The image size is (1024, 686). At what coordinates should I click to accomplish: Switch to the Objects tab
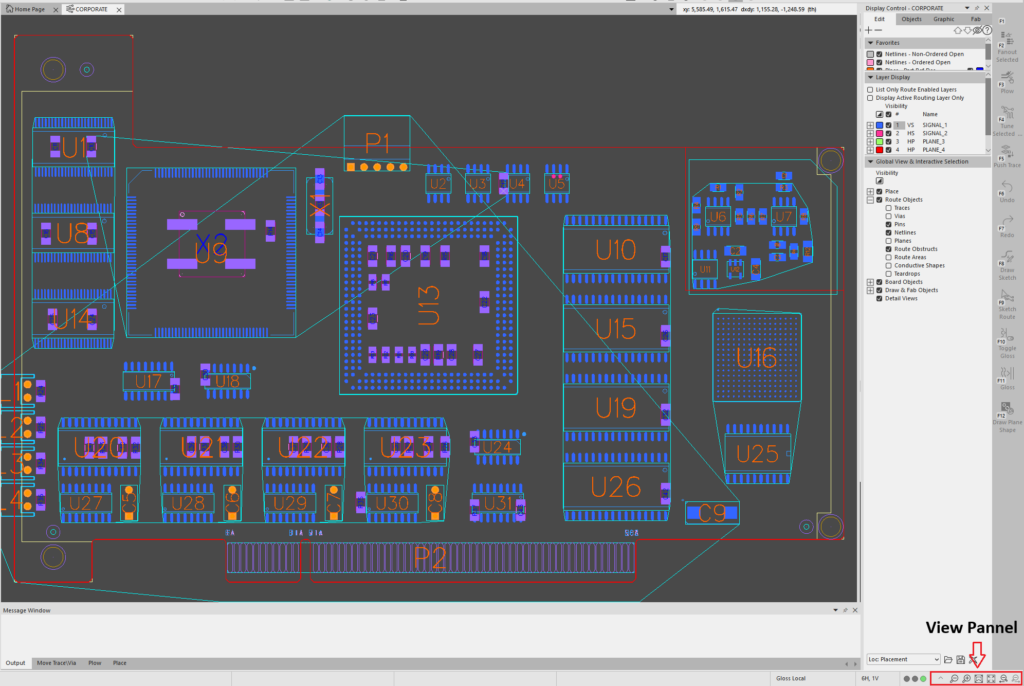911,19
